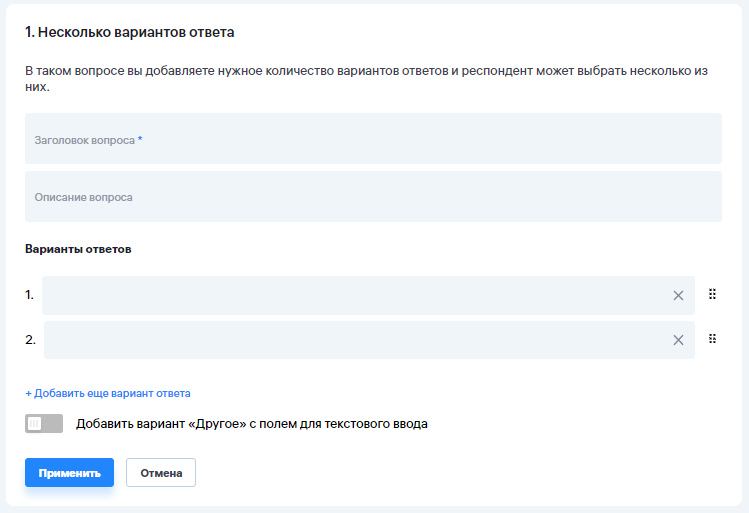The image size is (749, 513).
Task: Click the number label '2.' of second answer
Action: pos(30,340)
